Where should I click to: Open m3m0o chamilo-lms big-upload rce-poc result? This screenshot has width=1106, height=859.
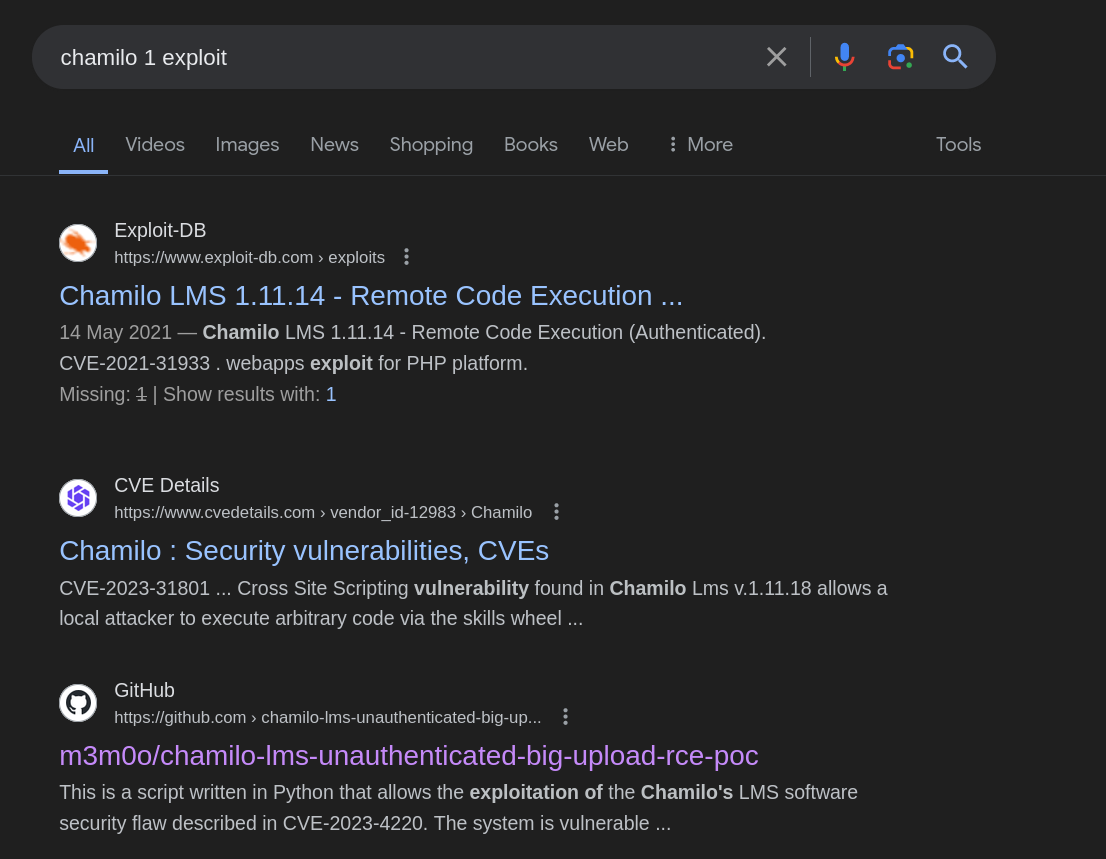click(408, 756)
